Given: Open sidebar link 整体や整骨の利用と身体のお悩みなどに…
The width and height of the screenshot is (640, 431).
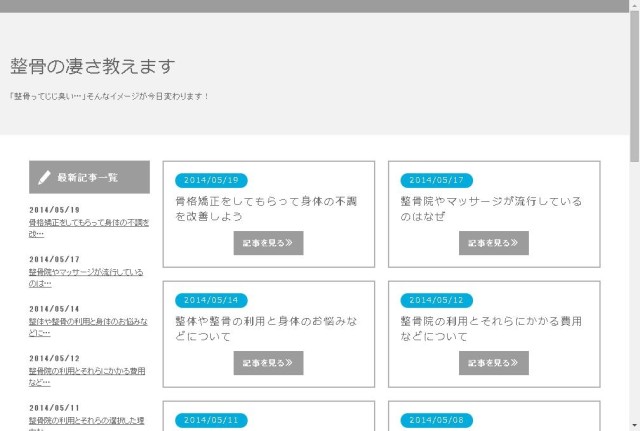Looking at the screenshot, I should pyautogui.click(x=88, y=327).
